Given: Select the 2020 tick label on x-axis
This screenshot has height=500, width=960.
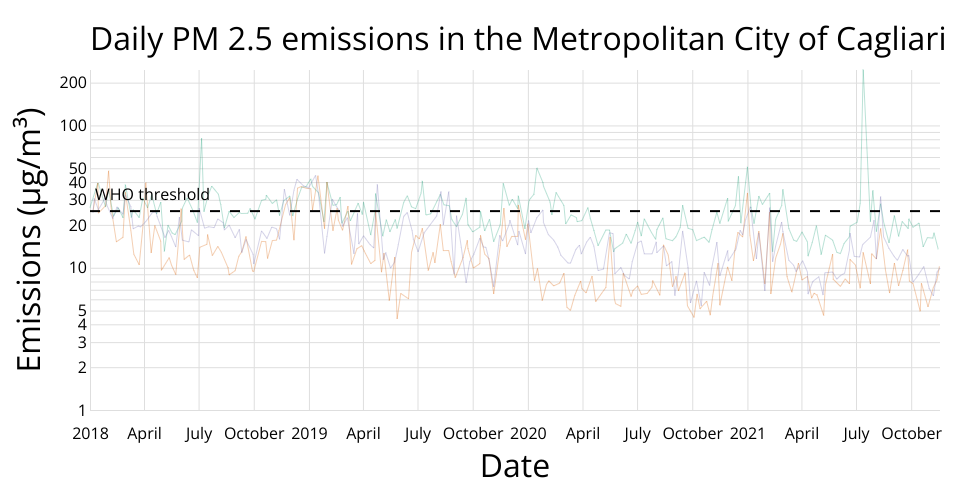Looking at the screenshot, I should pyautogui.click(x=528, y=433).
